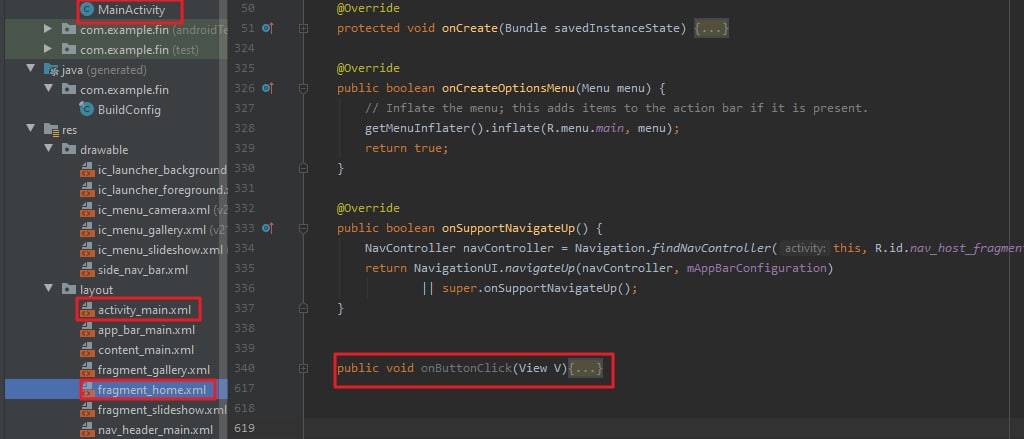The image size is (1024, 439).
Task: Open activity_main.xml layout file
Action: (144, 310)
